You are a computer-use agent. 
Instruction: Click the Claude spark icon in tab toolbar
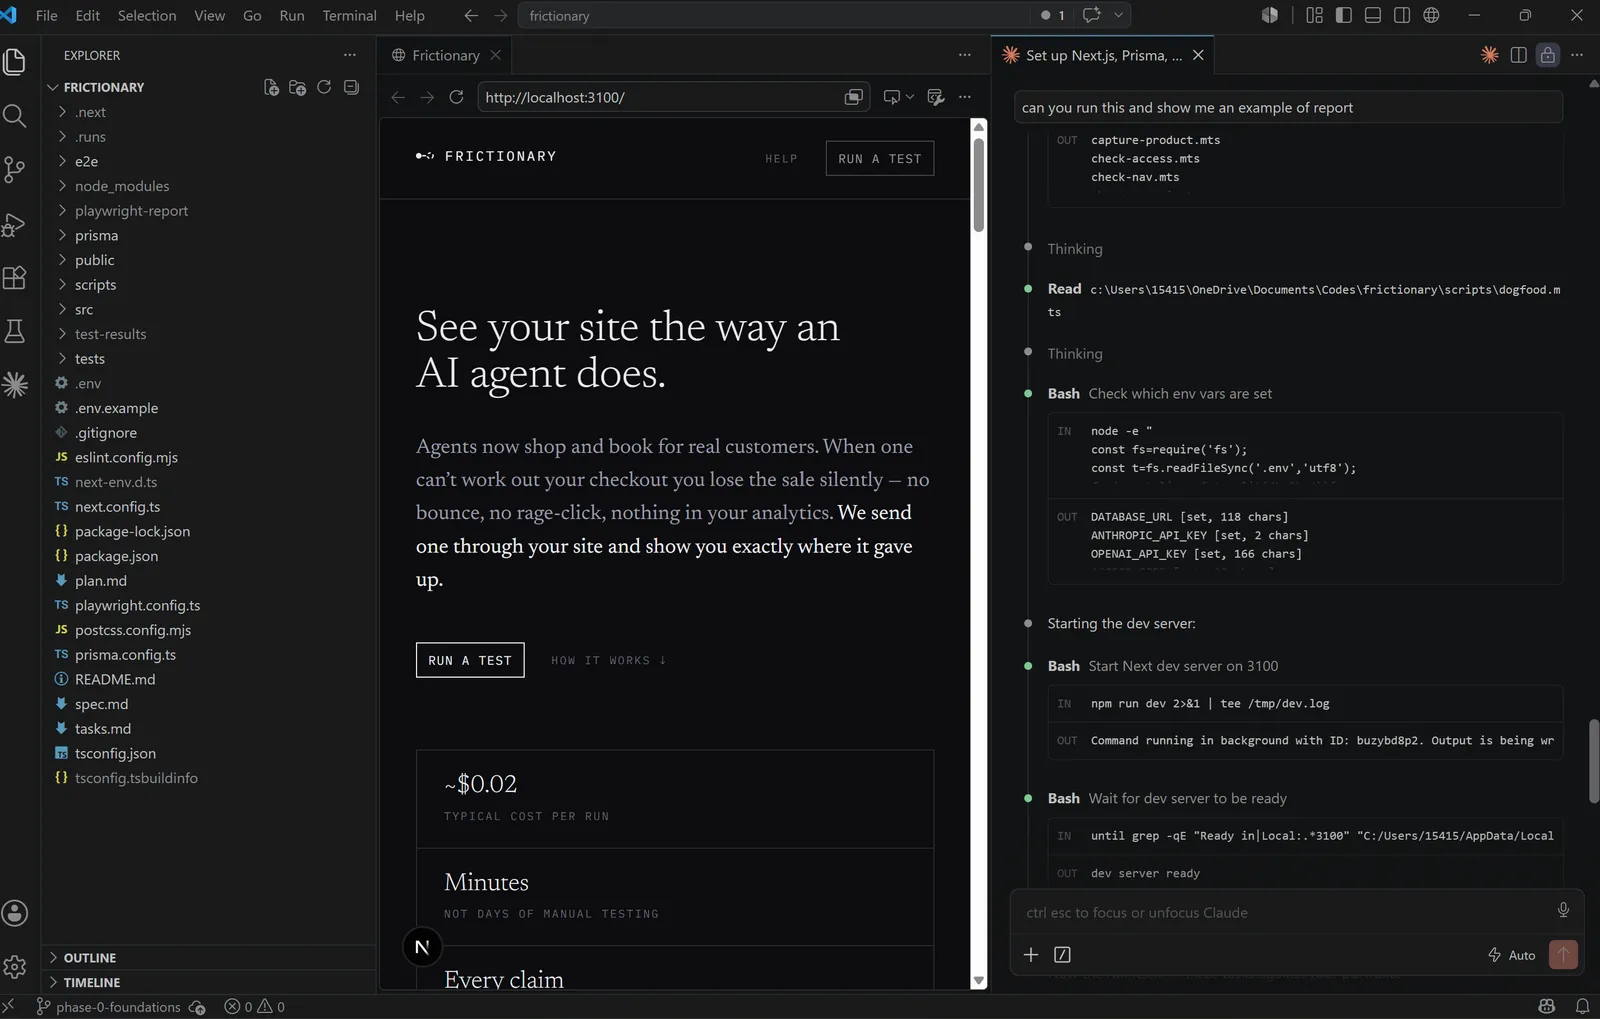(1489, 55)
